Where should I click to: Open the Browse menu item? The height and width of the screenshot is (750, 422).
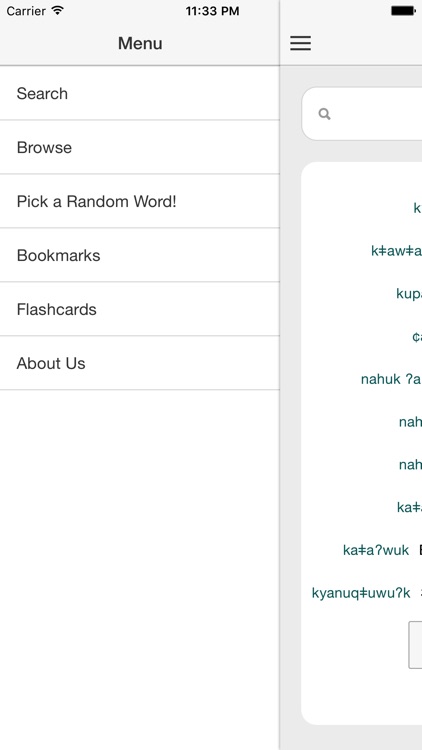tap(140, 147)
